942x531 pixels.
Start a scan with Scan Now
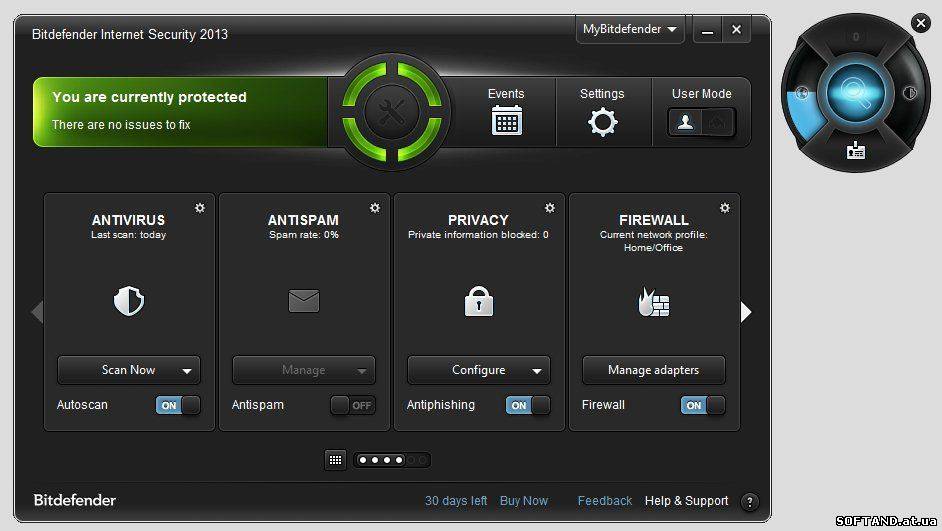[x=129, y=370]
